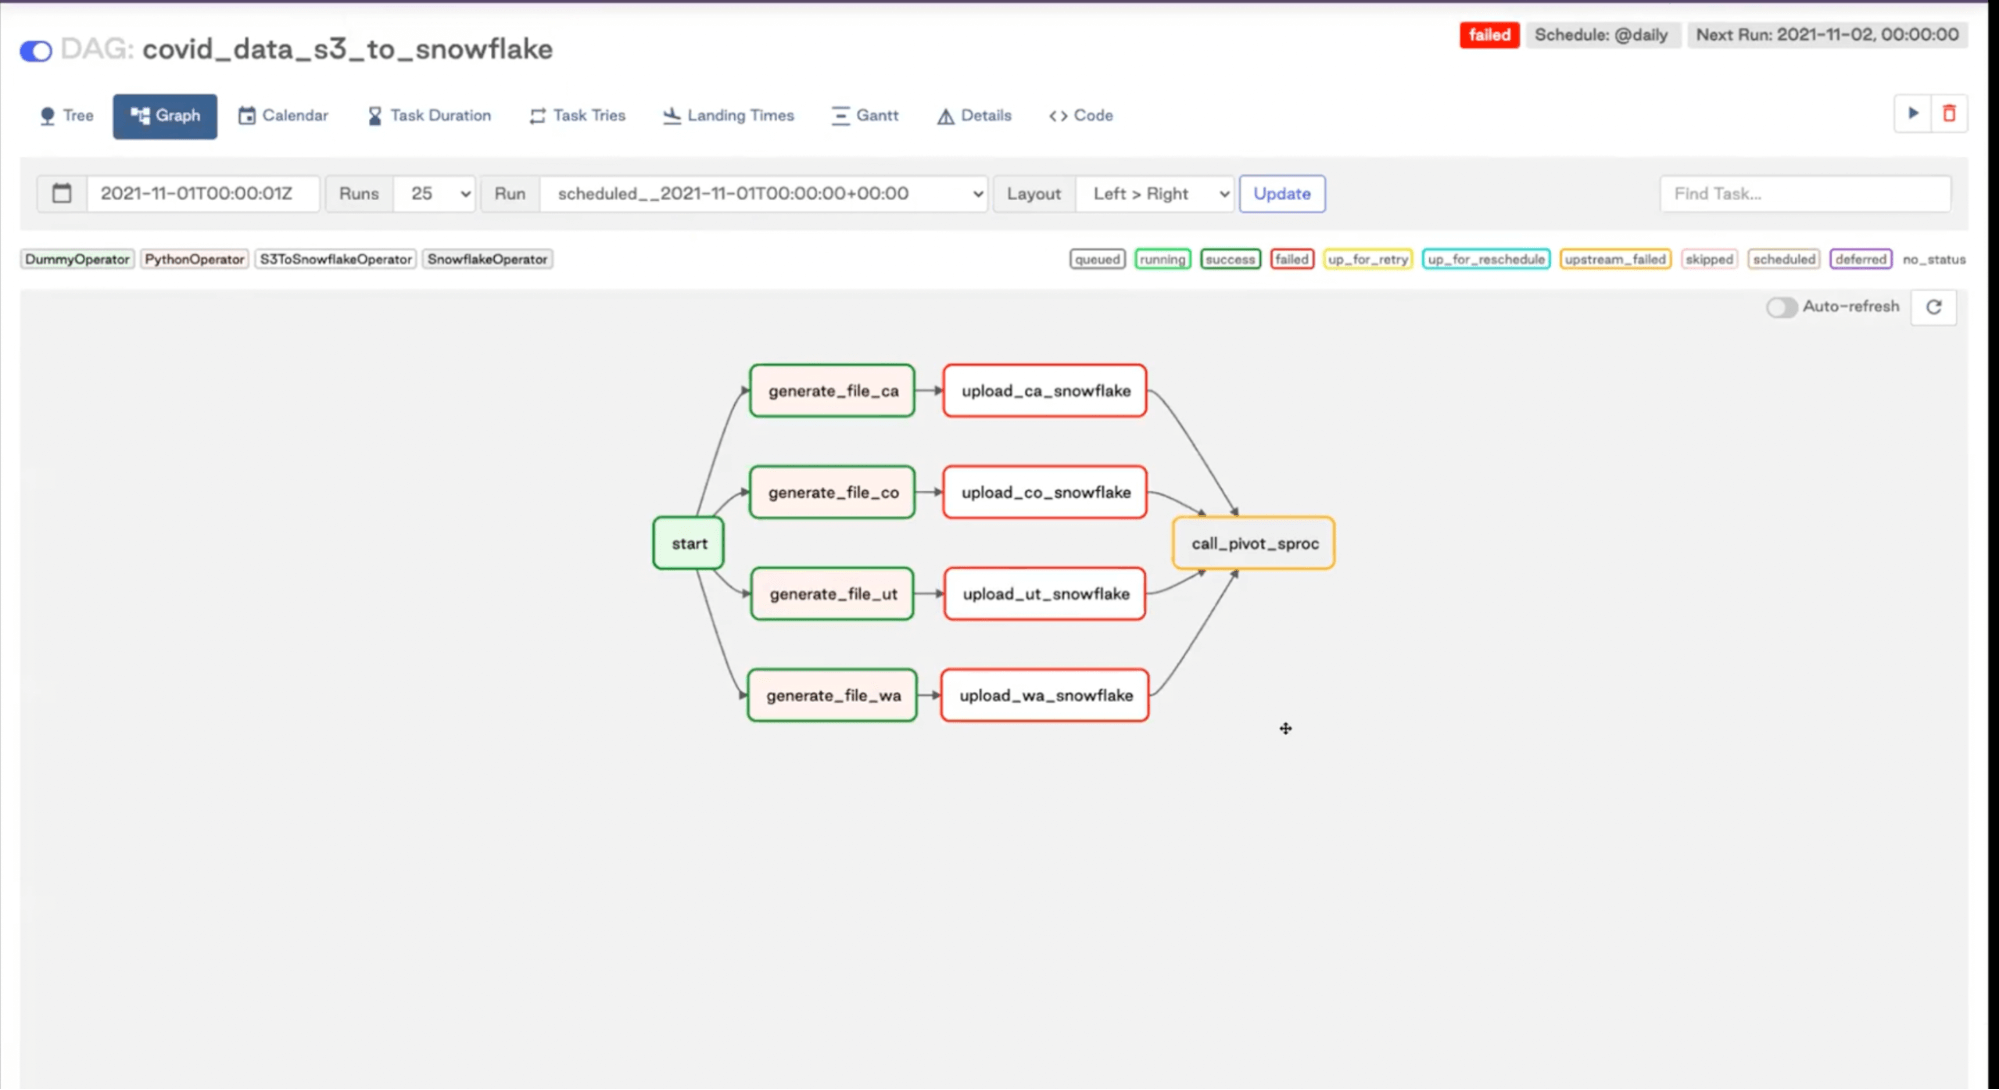Click the Trigger DAG play icon
The height and width of the screenshot is (1090, 1999).
click(x=1912, y=114)
